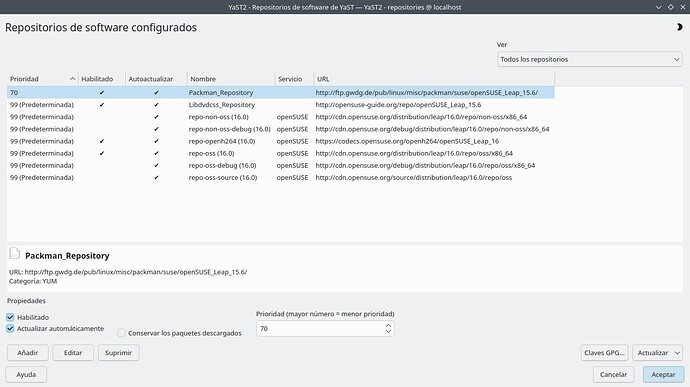Image resolution: width=690 pixels, height=387 pixels.
Task: Select repo-oss-source (16.0) in the list
Action: [223, 177]
